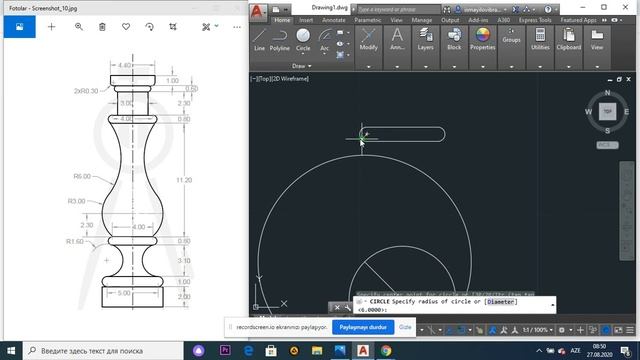Expand the Modify panel arrow at bottom
The width and height of the screenshot is (640, 360).
coord(369,67)
